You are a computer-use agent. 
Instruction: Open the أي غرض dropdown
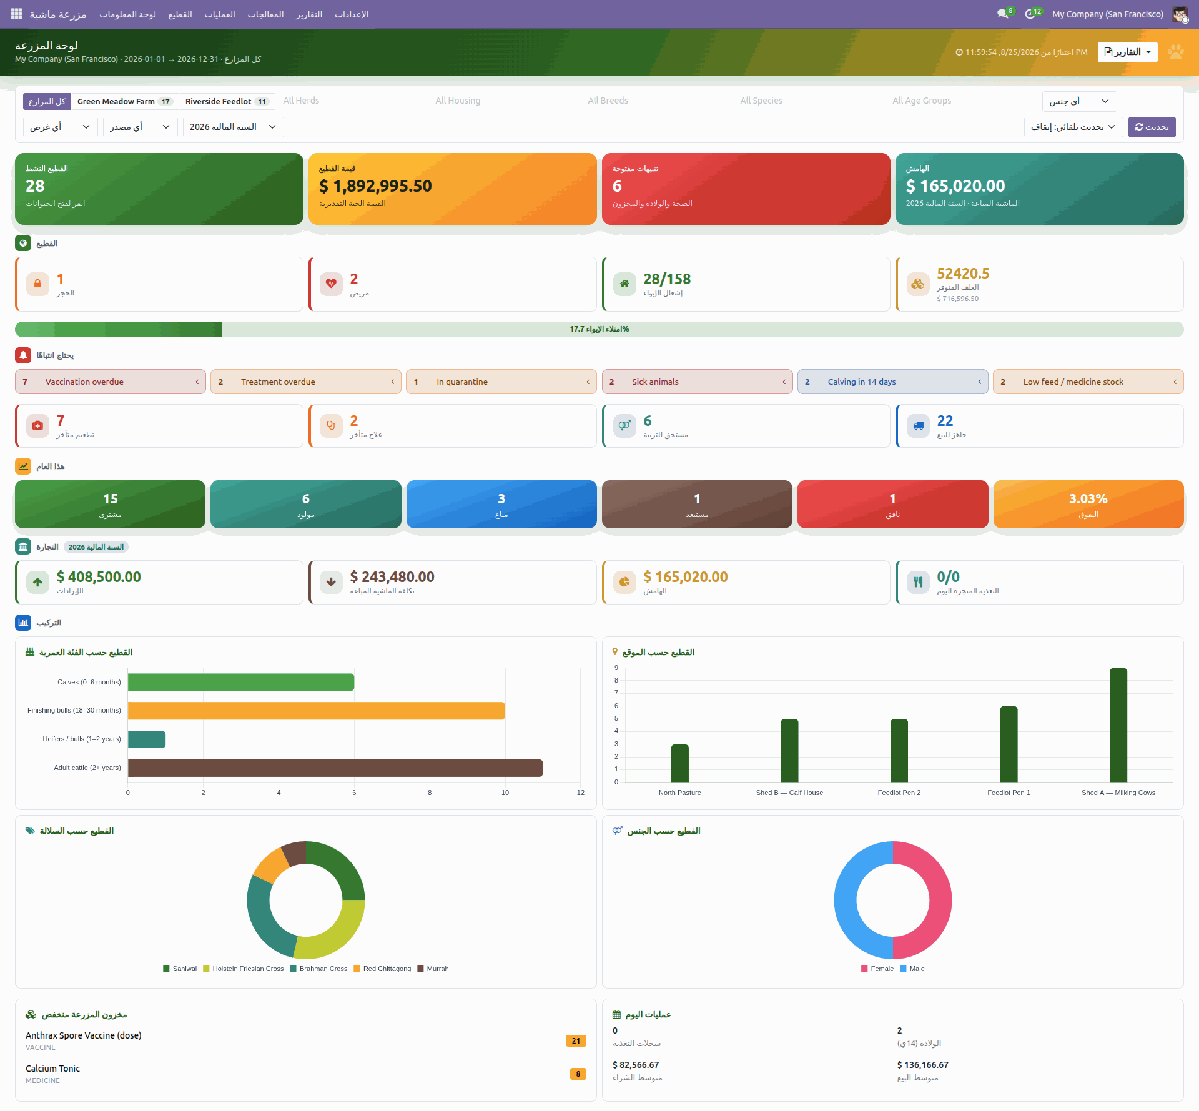(x=60, y=127)
